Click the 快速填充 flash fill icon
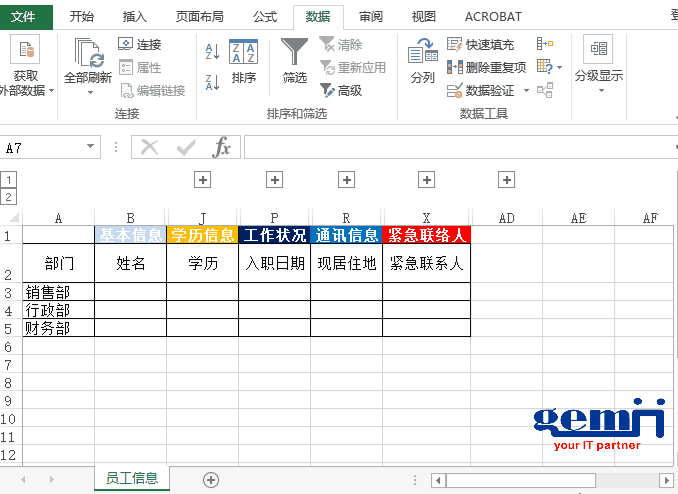The width and height of the screenshot is (678, 494). point(454,44)
